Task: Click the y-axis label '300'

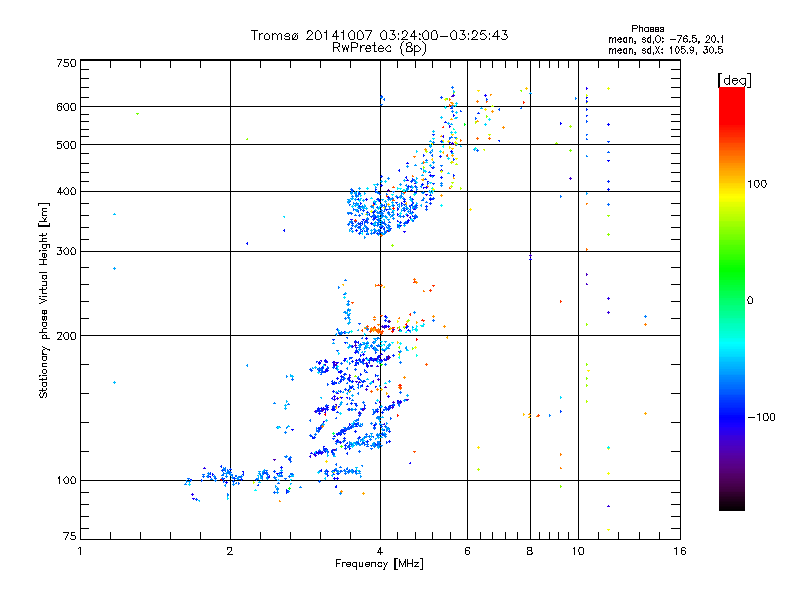Action: click(67, 252)
